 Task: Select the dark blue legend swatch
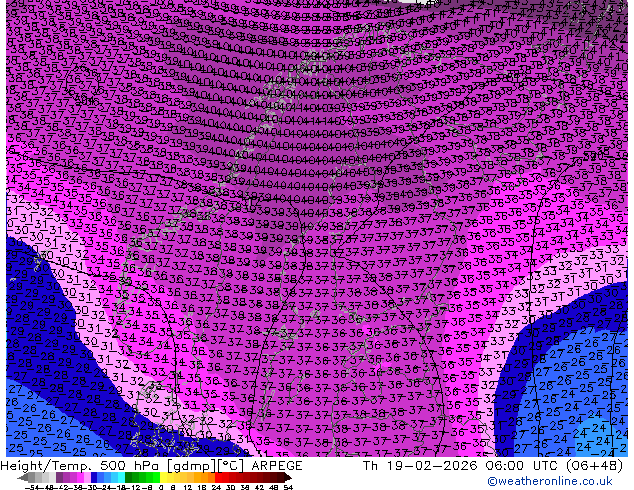94,477
